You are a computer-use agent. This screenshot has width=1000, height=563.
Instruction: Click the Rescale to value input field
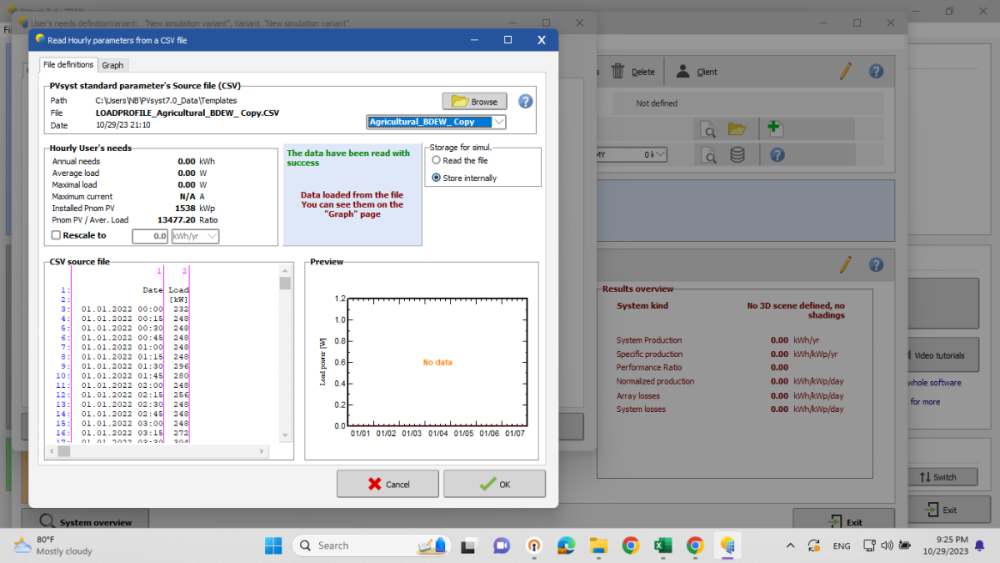click(x=150, y=237)
